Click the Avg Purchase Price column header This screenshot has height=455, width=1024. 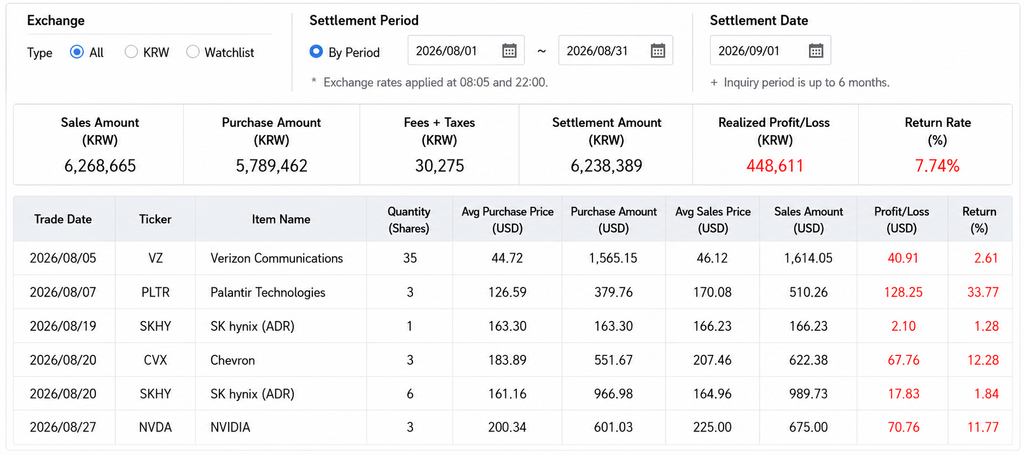point(507,219)
